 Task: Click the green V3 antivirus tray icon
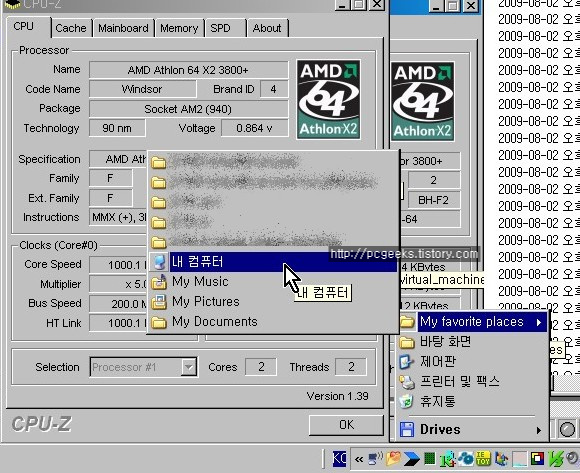point(555,459)
